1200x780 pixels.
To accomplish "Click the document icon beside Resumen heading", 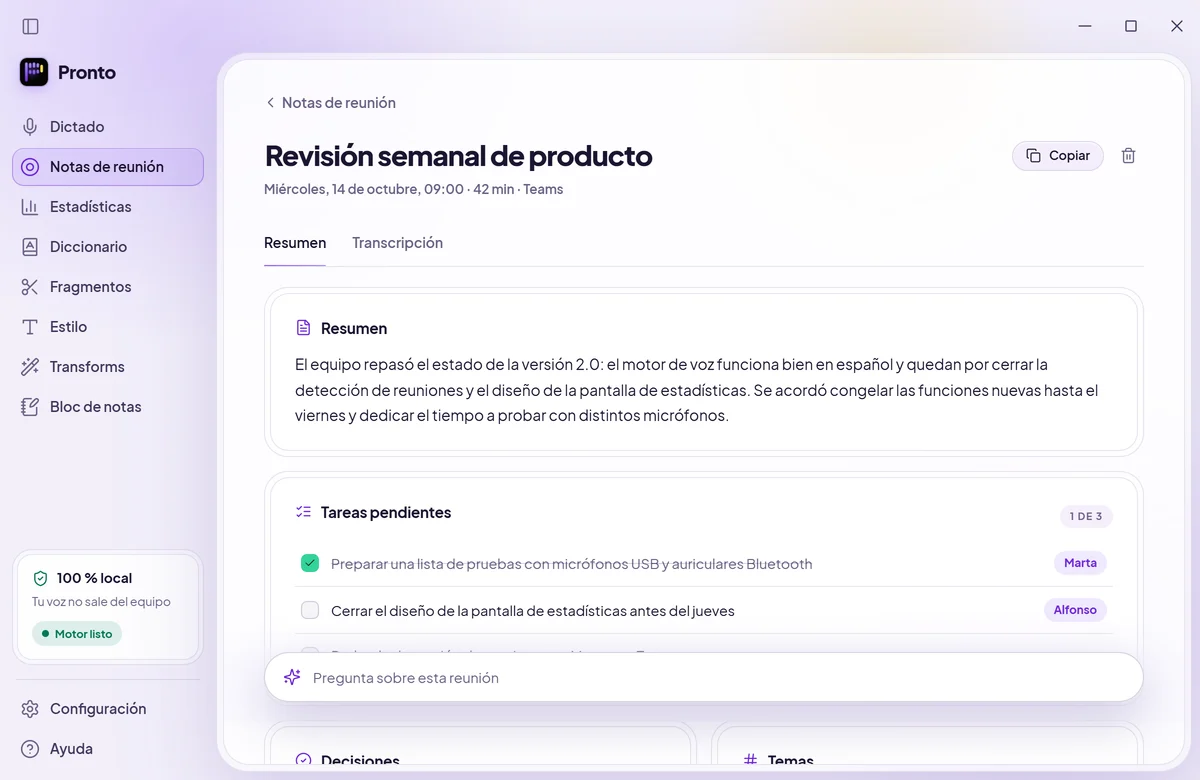I will coord(304,328).
